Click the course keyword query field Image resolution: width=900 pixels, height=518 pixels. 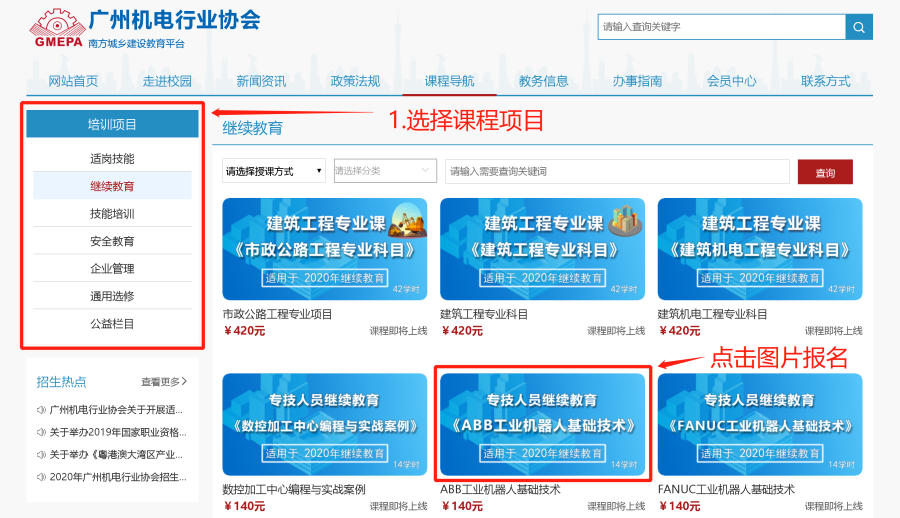point(615,171)
